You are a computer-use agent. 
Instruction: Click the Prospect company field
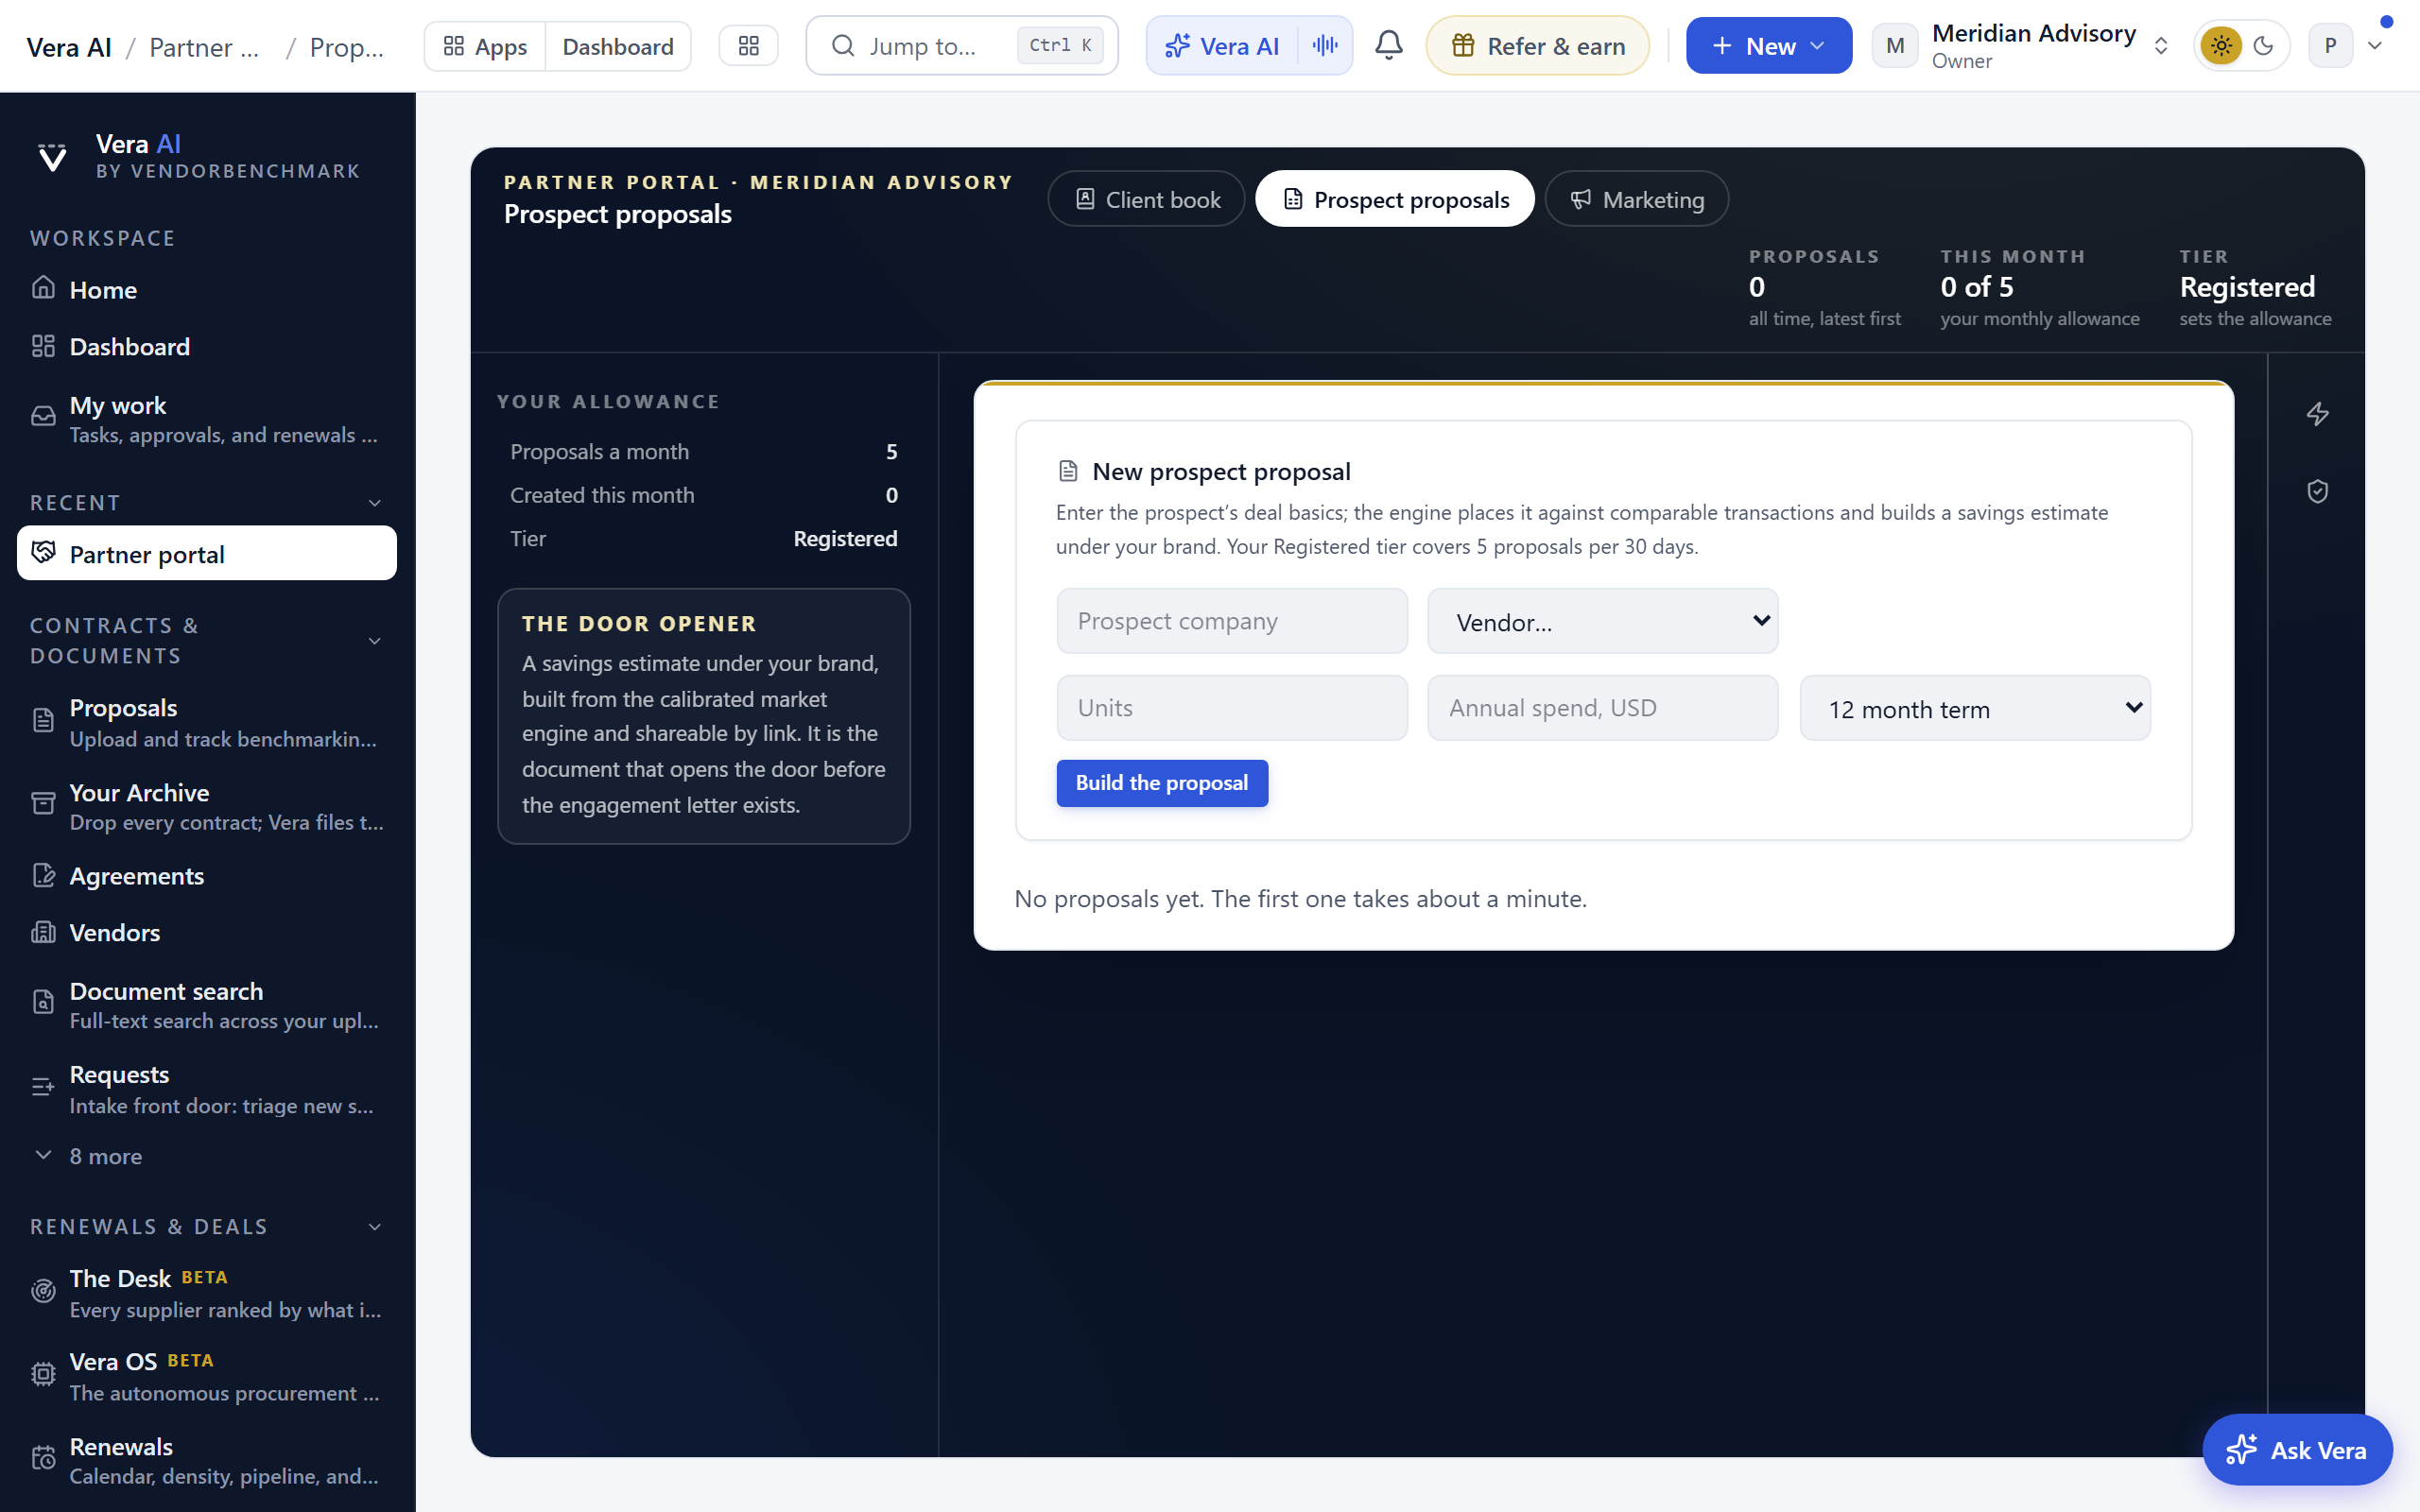1232,621
